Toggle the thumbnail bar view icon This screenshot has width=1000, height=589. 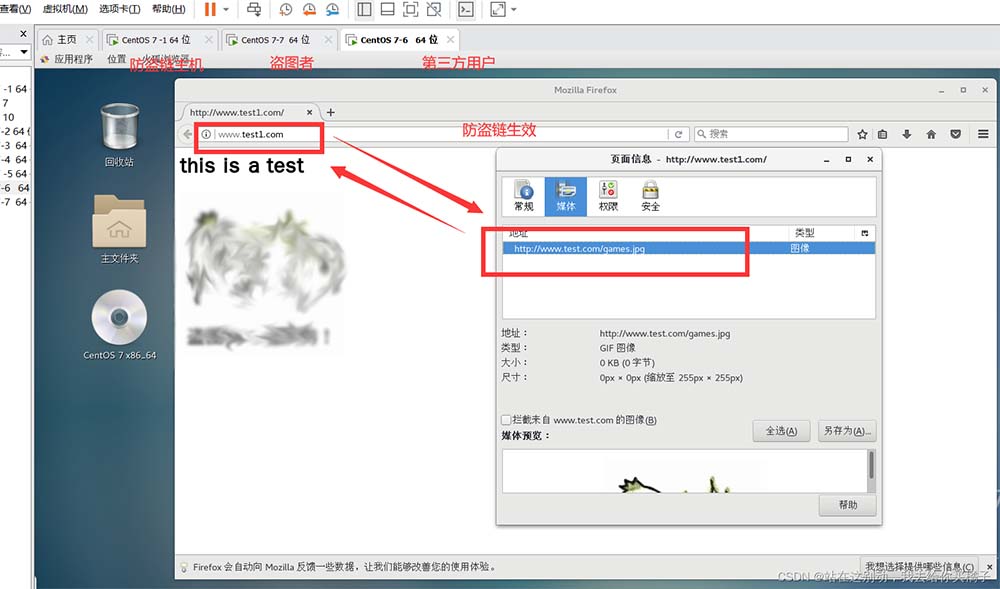pyautogui.click(x=387, y=9)
